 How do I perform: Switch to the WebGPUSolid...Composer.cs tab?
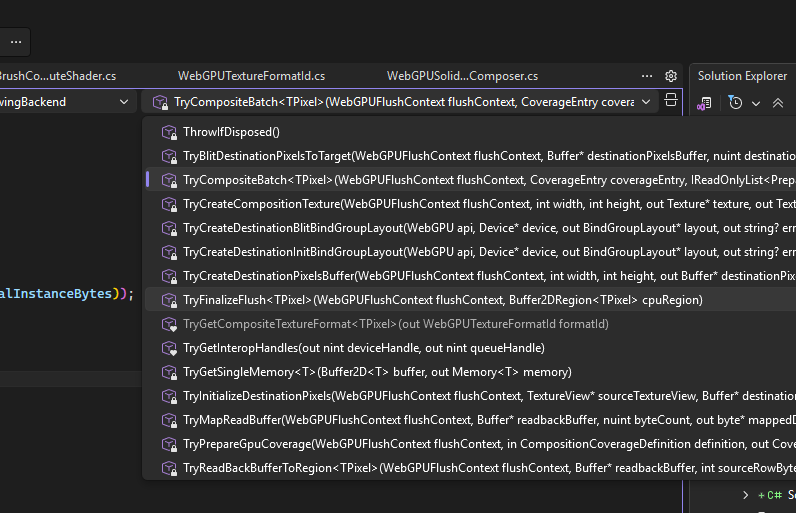coord(462,76)
